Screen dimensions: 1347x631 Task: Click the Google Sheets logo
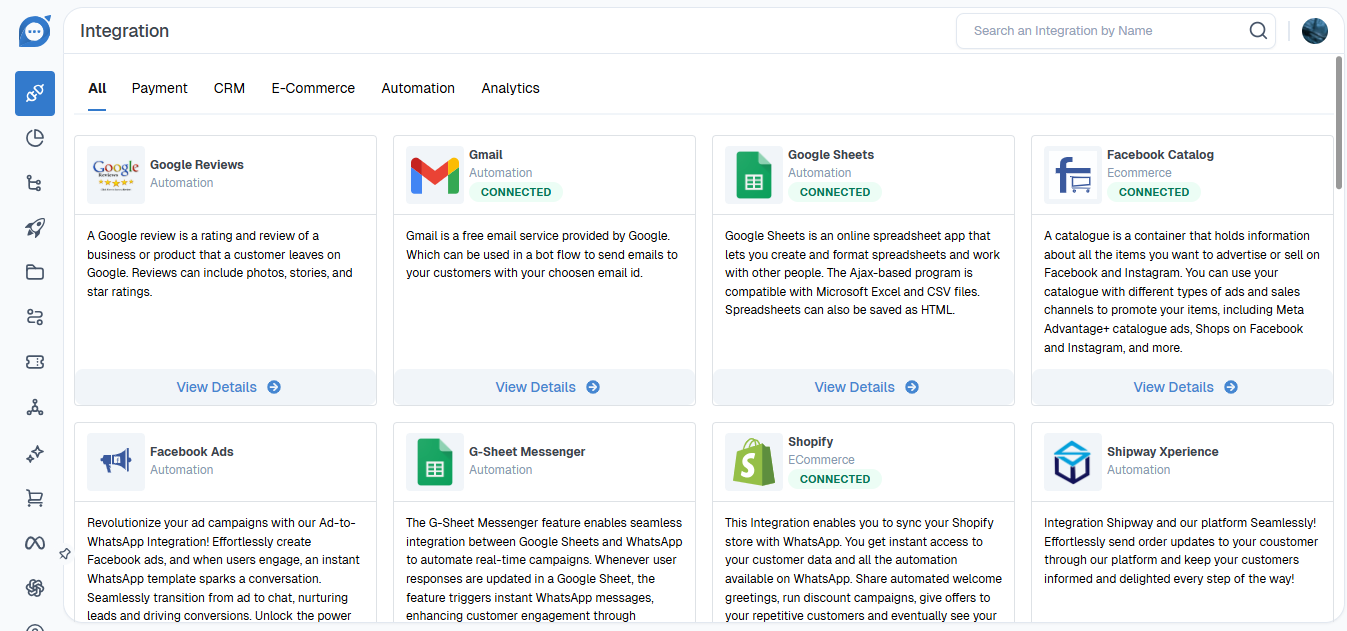click(754, 175)
